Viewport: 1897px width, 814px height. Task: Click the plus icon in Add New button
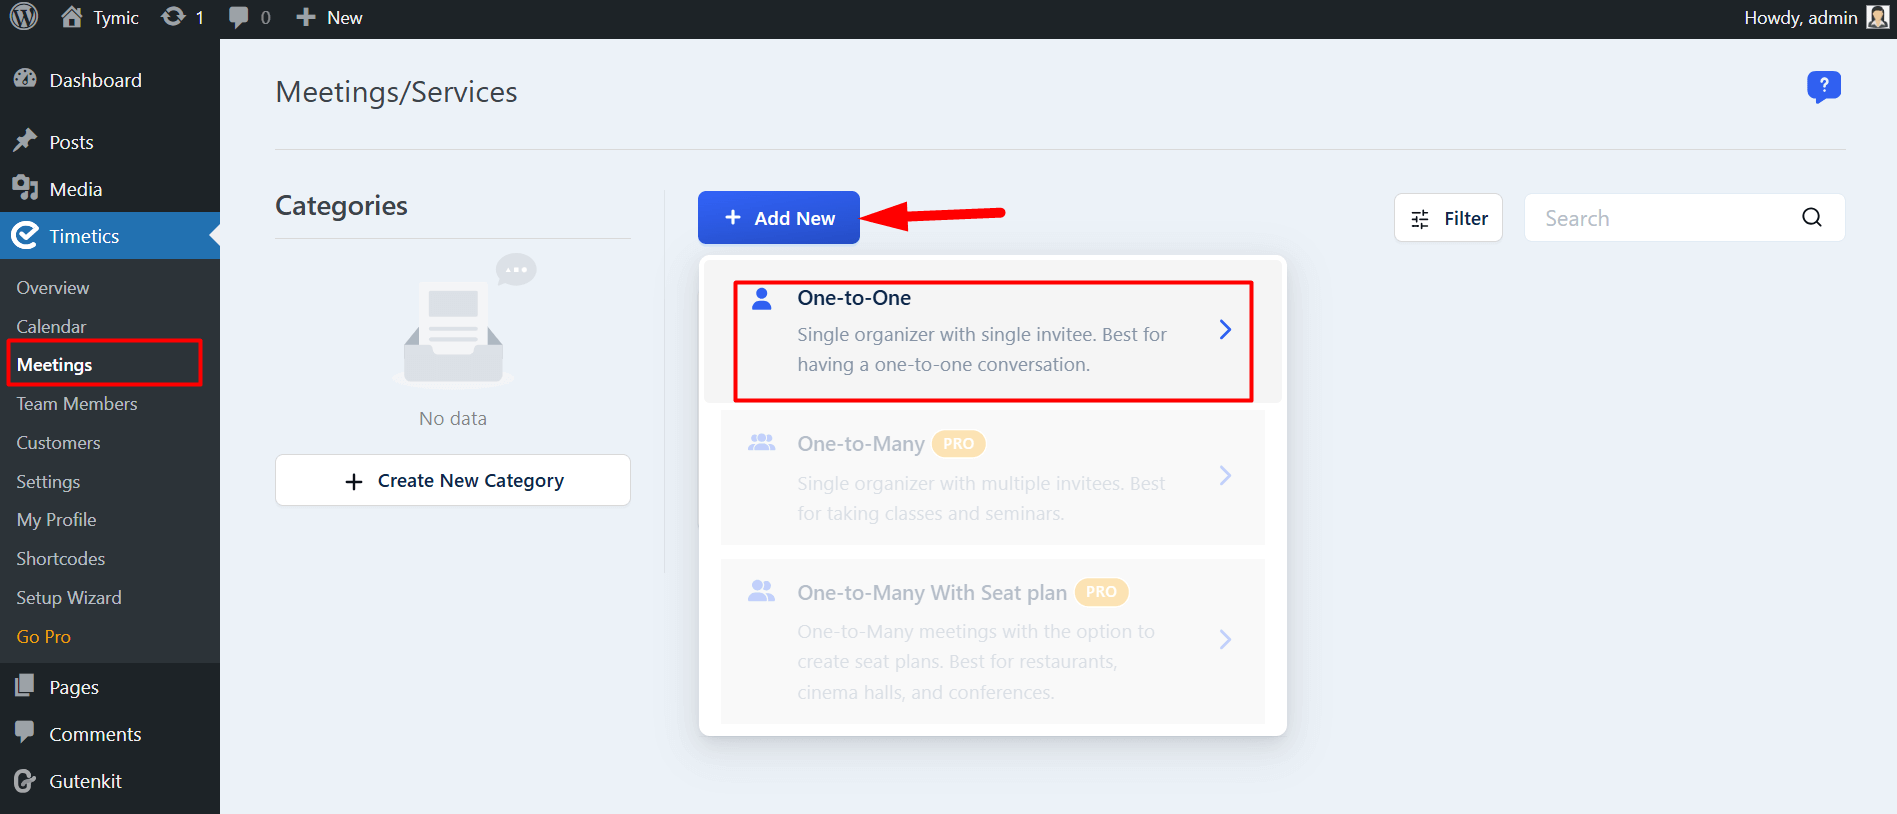[733, 217]
